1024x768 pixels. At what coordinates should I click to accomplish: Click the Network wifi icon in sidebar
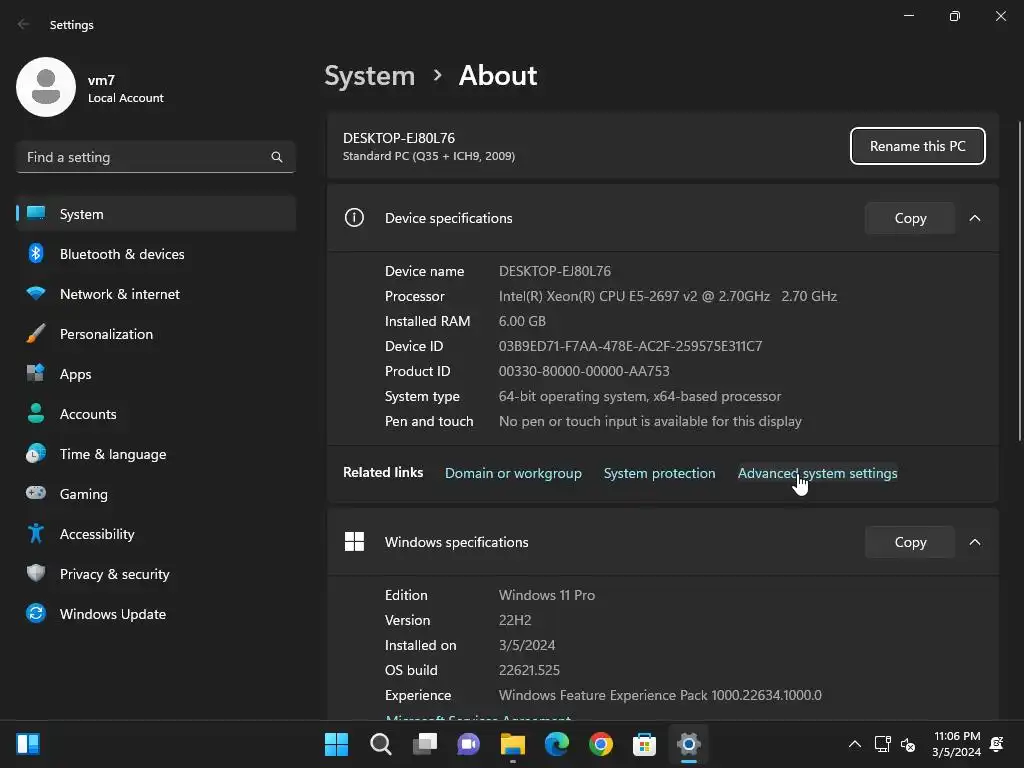coord(36,294)
